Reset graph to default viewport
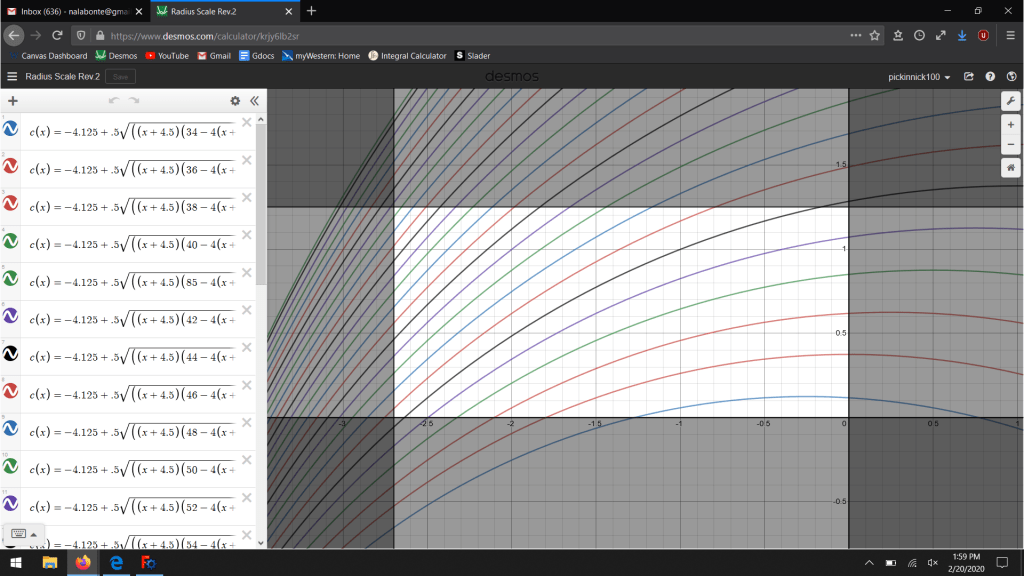Screen dimensions: 1024x576 [1010, 168]
